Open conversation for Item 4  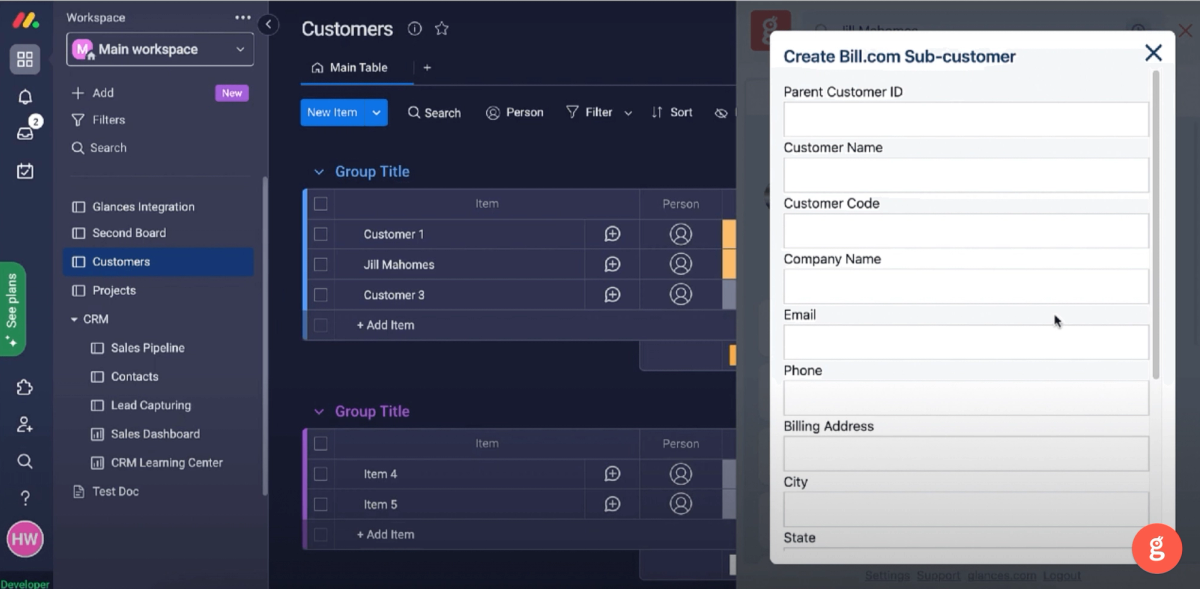tap(612, 474)
